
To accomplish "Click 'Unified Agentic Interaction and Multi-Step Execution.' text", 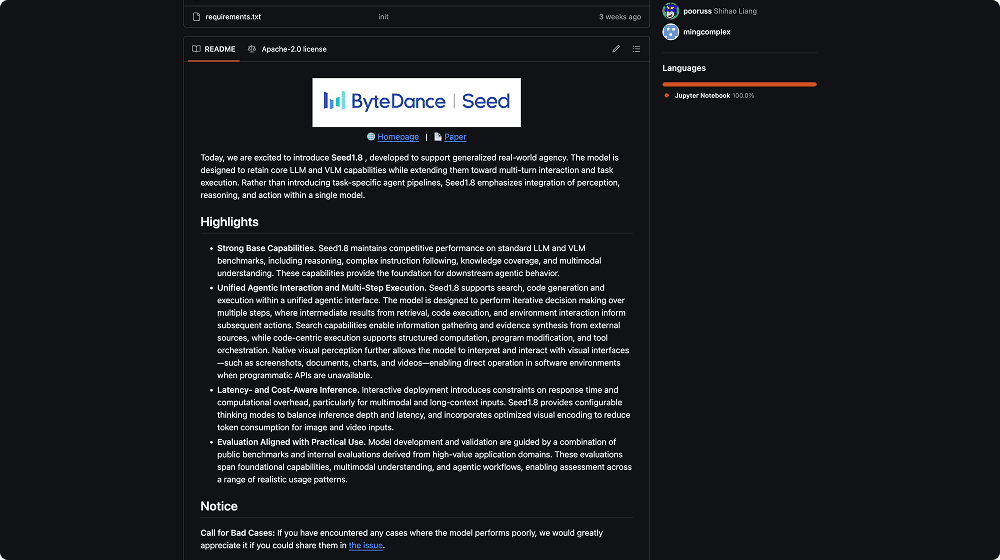I will coord(322,288).
